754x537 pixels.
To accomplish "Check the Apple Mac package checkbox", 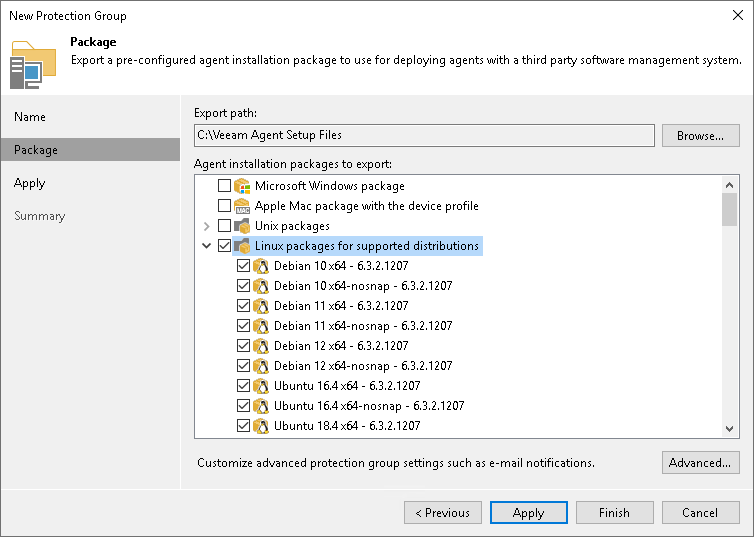I will pos(224,206).
